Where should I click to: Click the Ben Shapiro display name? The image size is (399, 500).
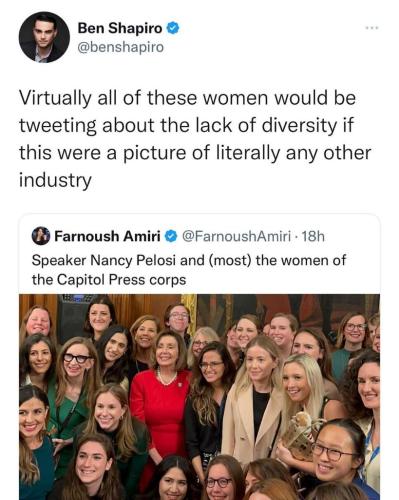[120, 28]
